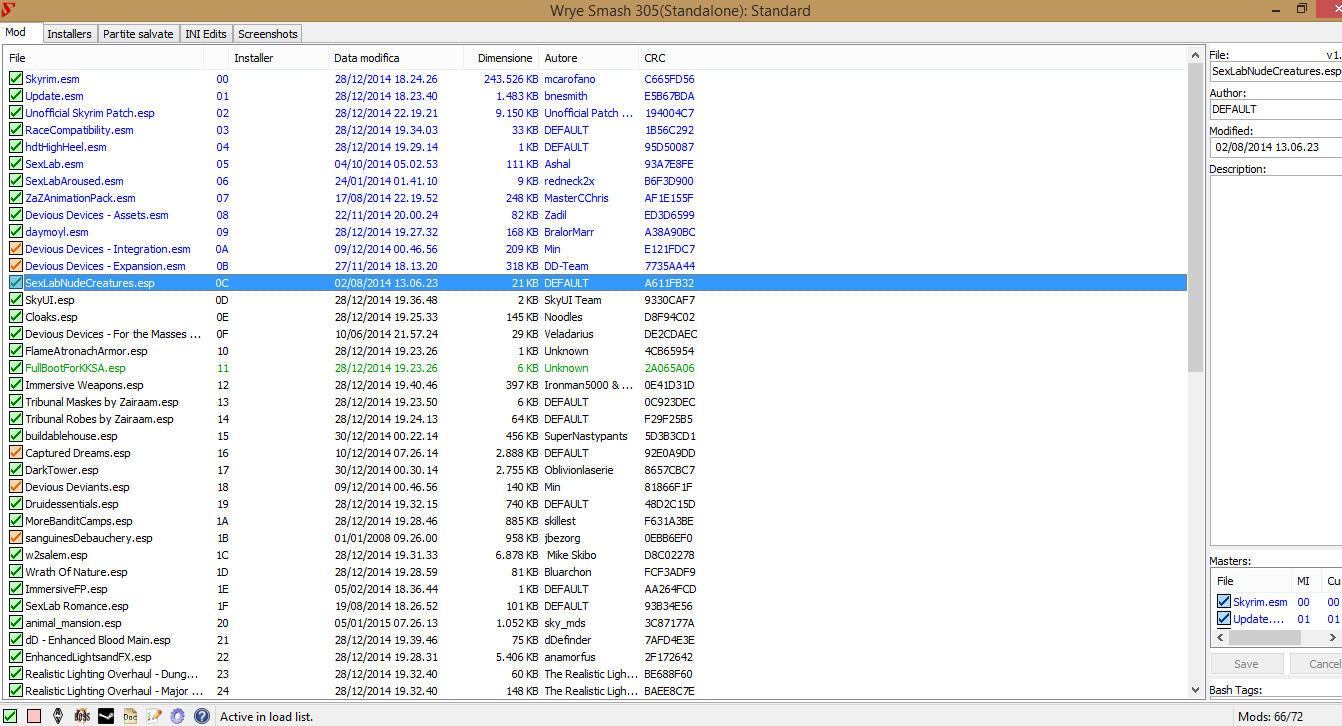This screenshot has height=726, width=1342.
Task: Sort by the Dimensione column header
Action: click(x=502, y=58)
